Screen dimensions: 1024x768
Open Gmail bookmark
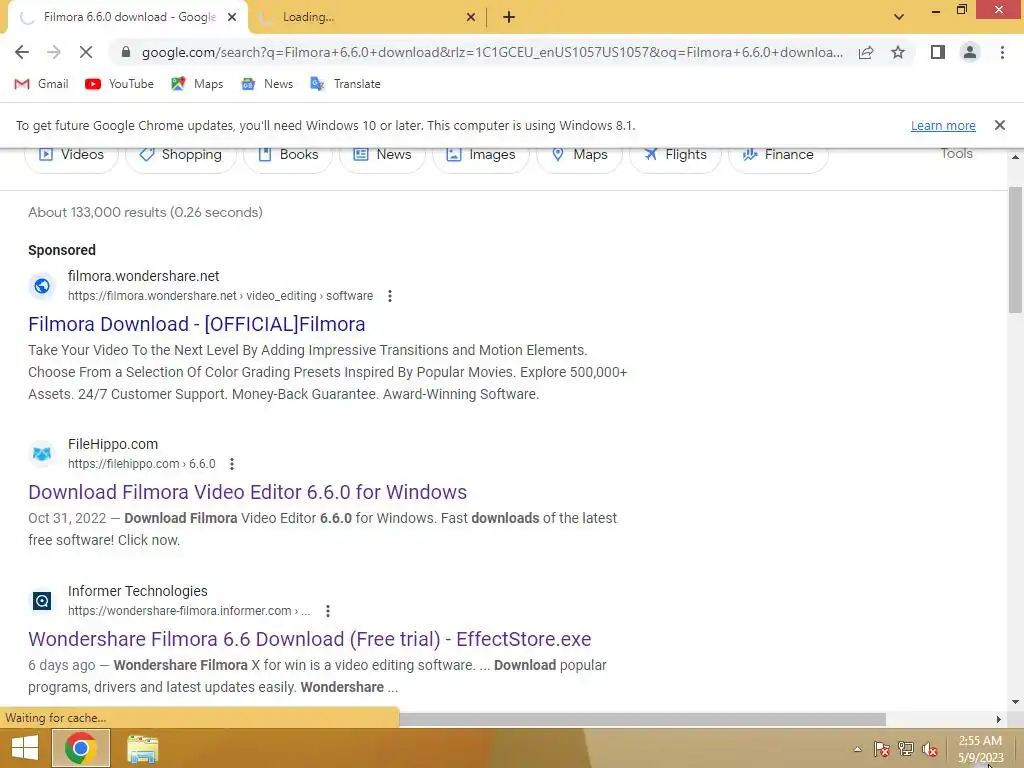pos(41,84)
